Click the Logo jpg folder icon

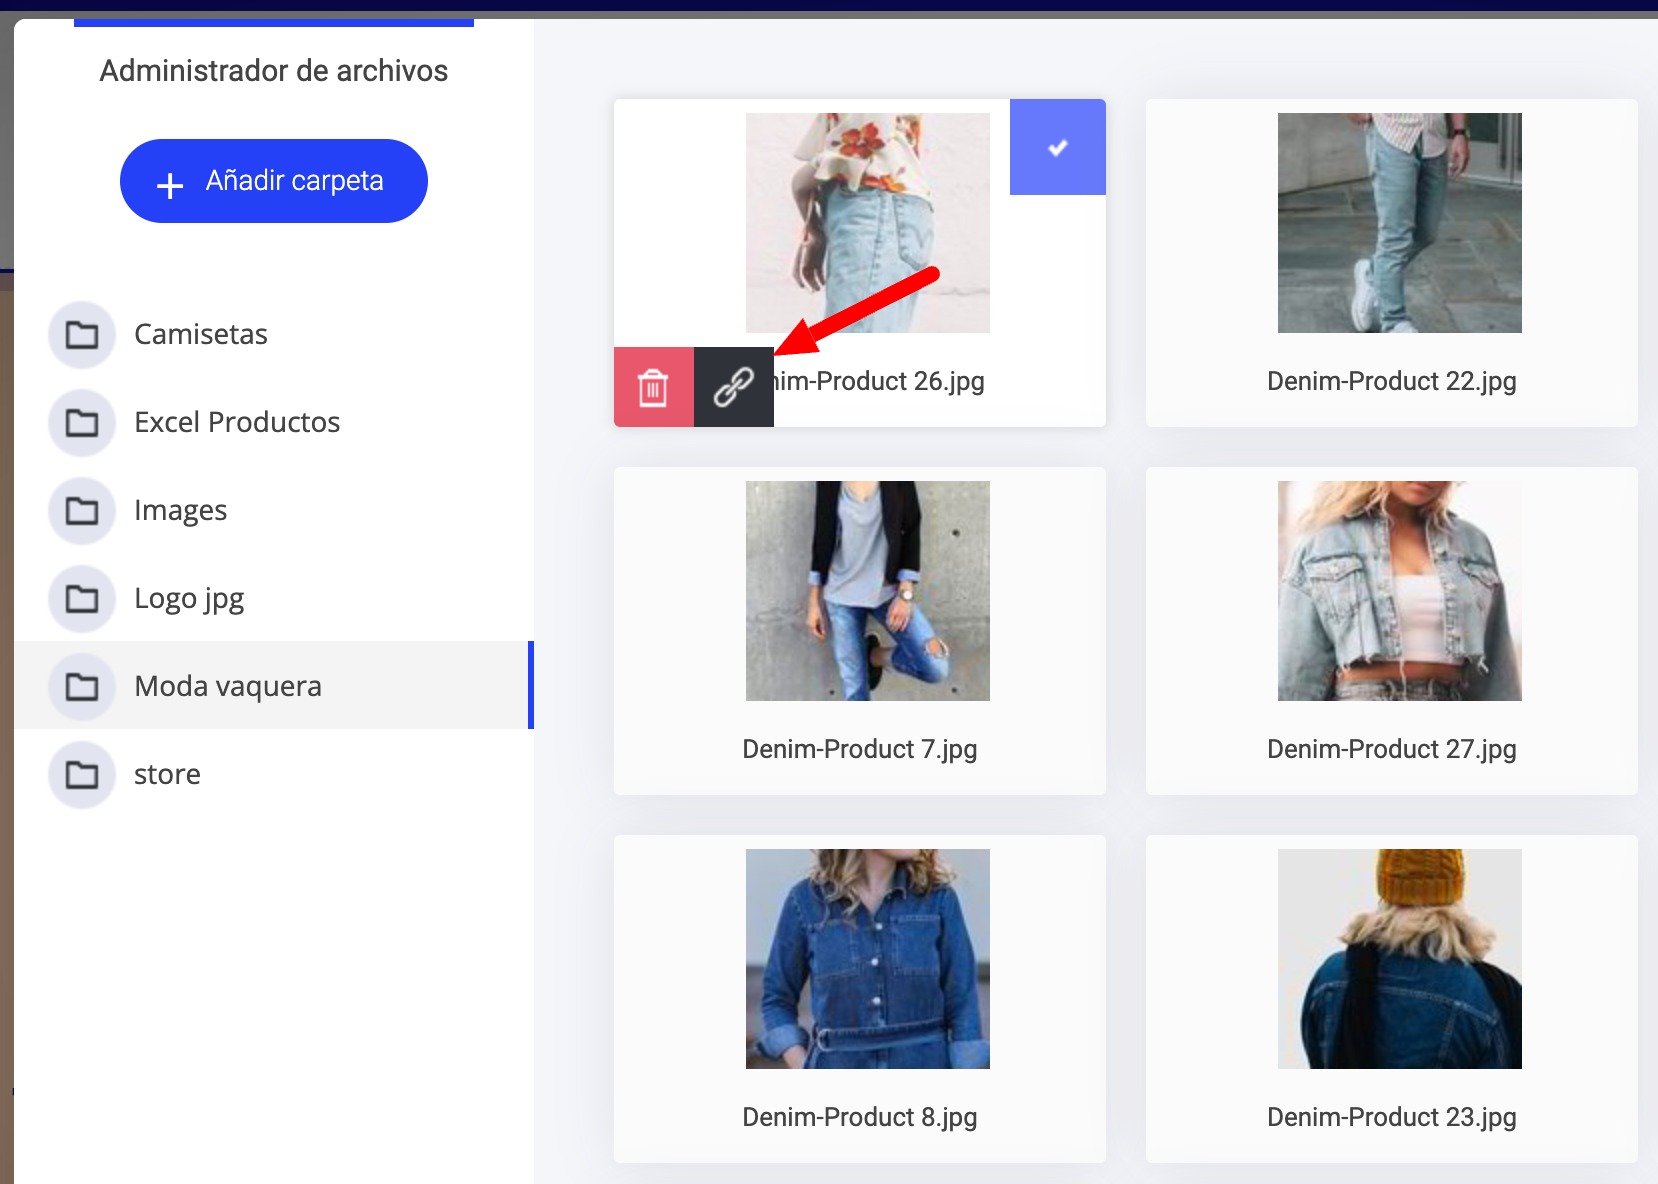point(82,598)
